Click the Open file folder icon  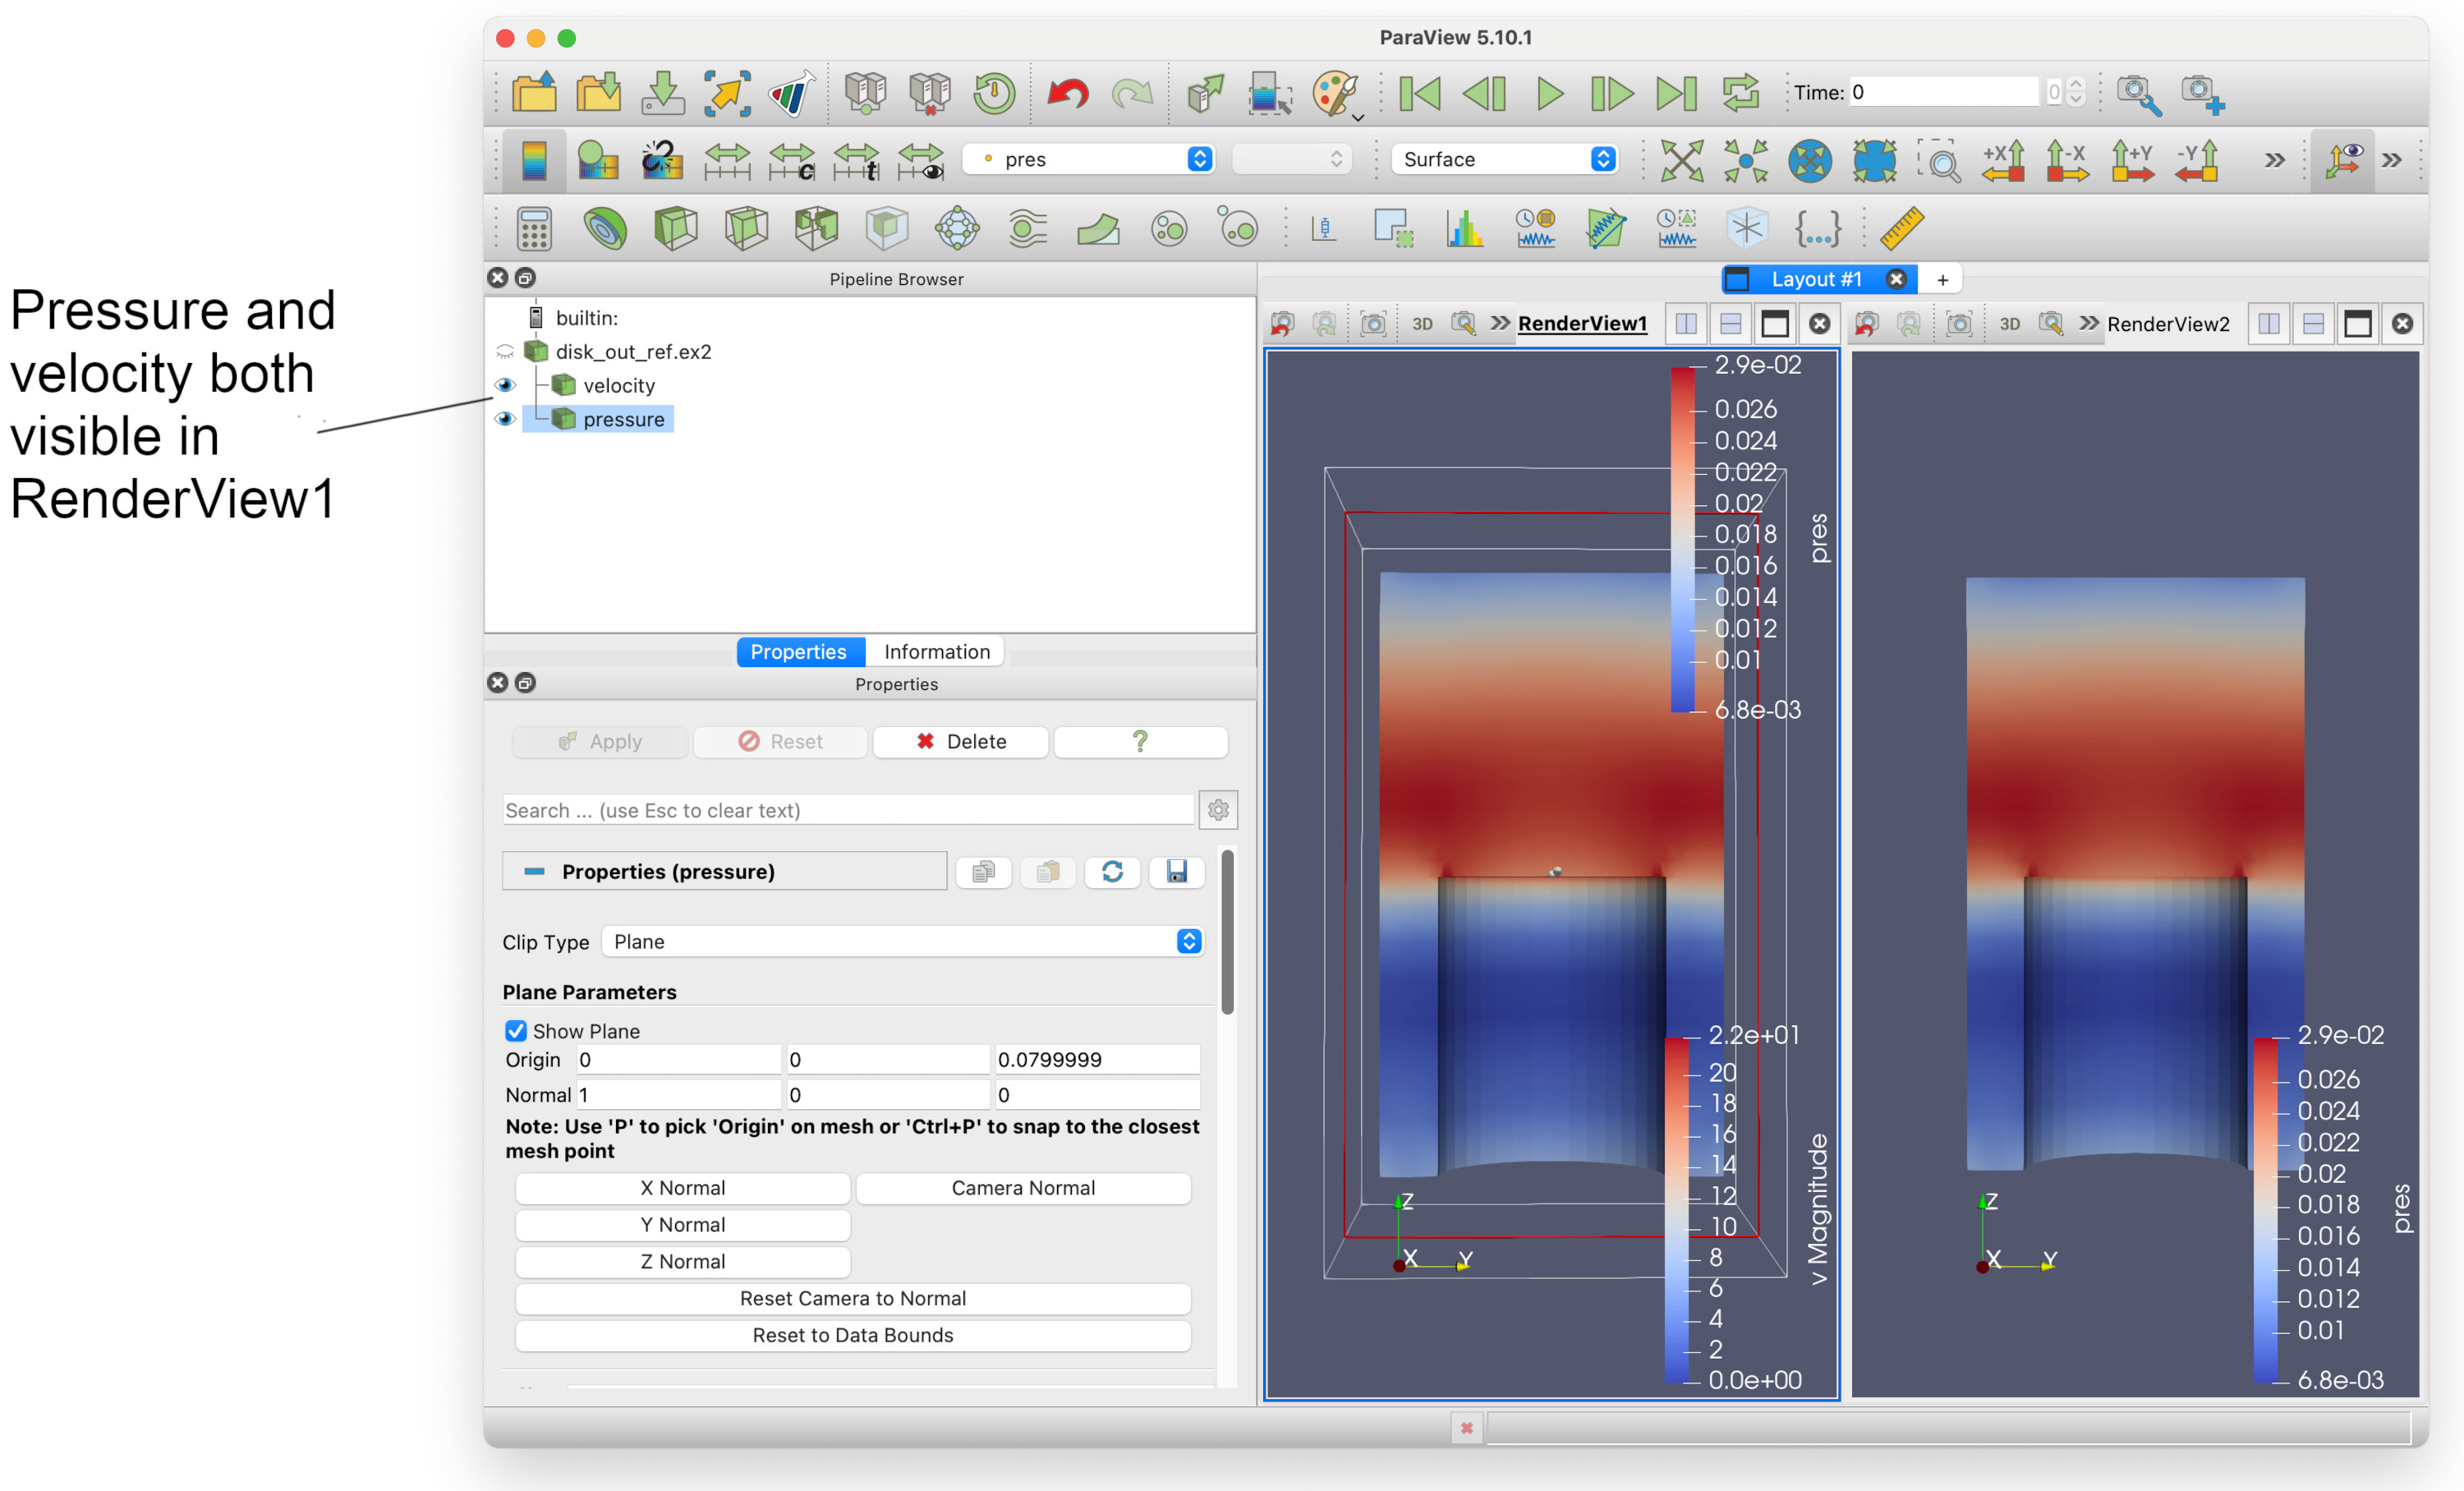click(x=534, y=93)
